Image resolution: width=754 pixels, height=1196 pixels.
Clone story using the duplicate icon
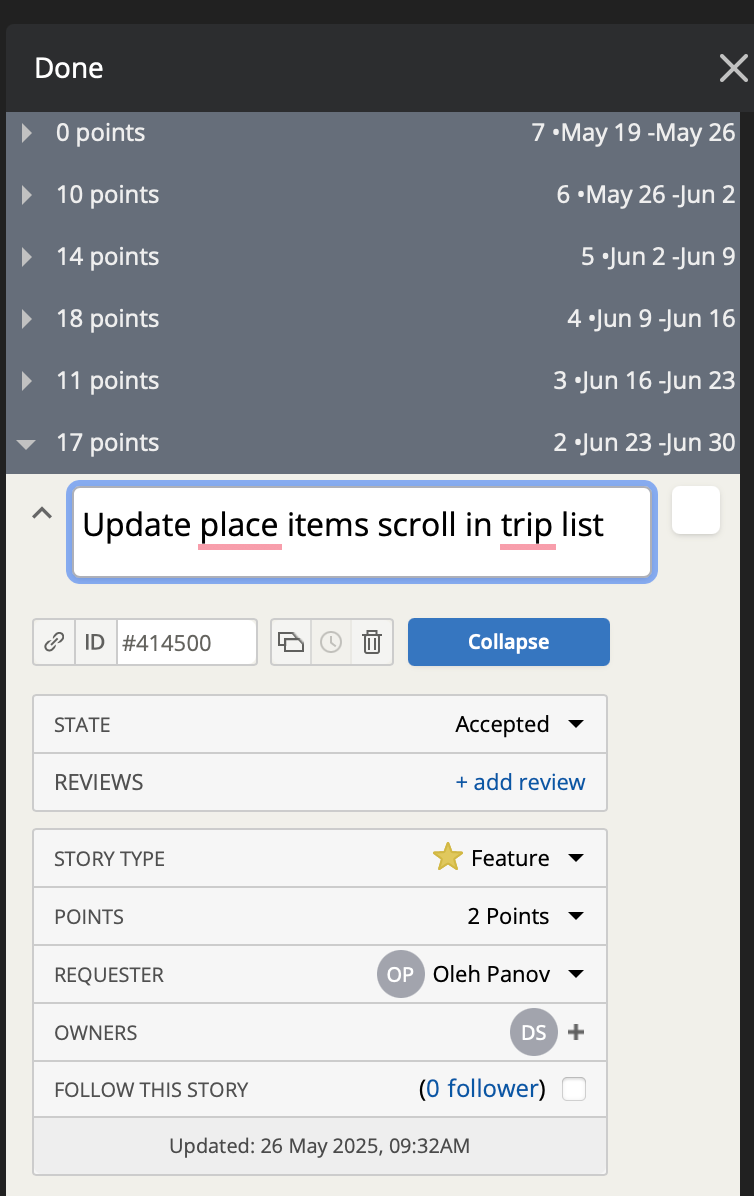pyautogui.click(x=291, y=642)
